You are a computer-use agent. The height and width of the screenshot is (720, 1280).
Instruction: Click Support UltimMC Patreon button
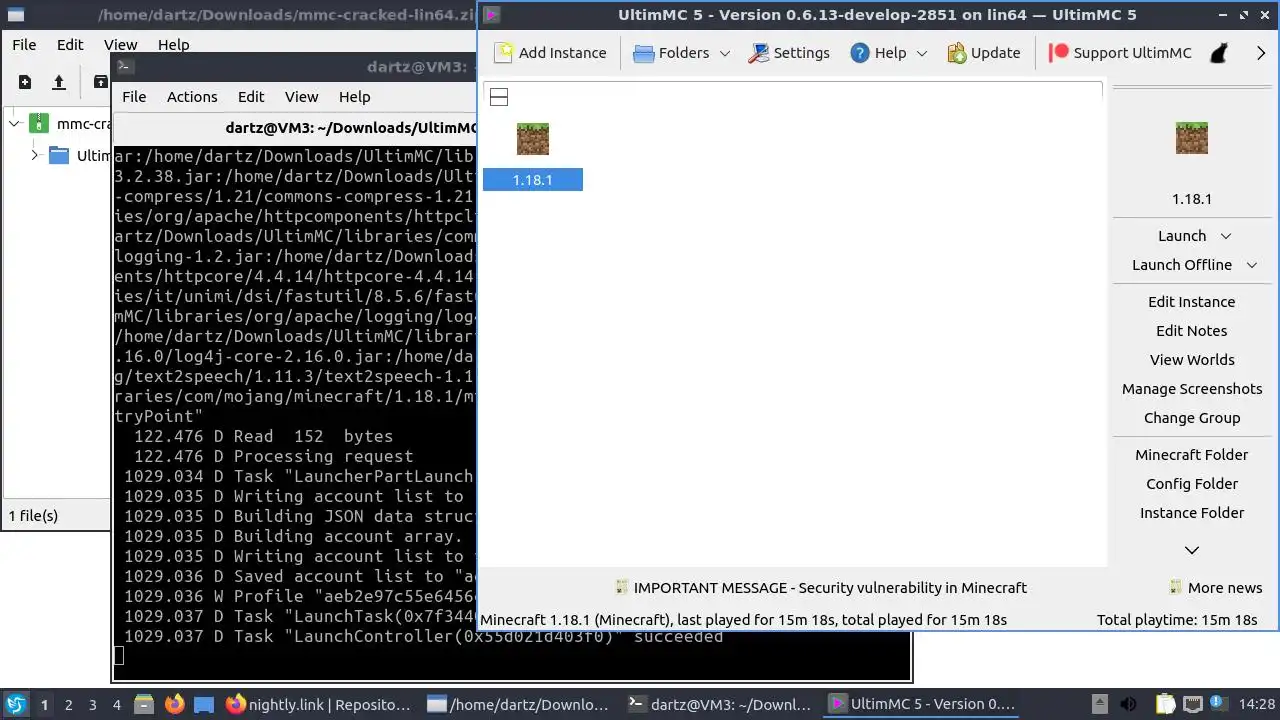[1120, 53]
